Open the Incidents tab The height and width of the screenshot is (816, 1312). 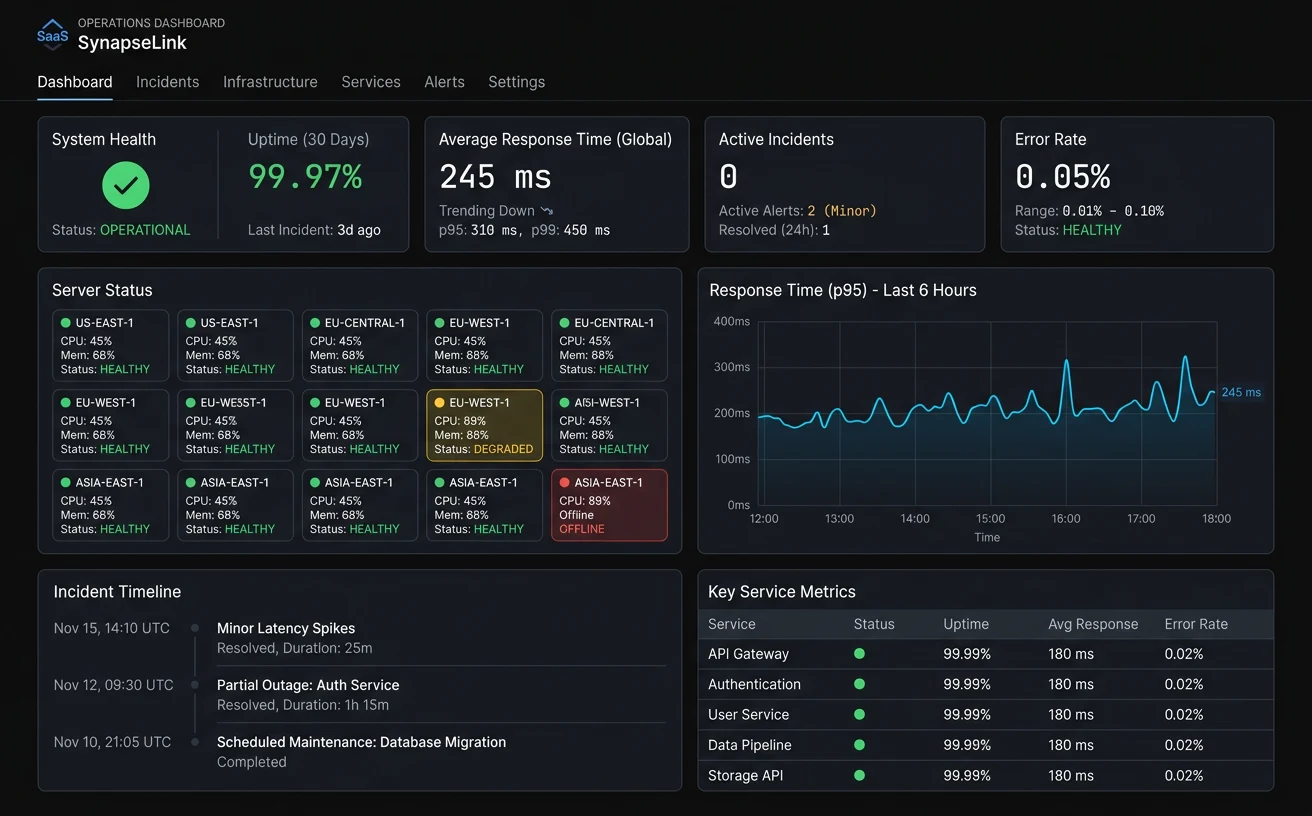(x=168, y=82)
